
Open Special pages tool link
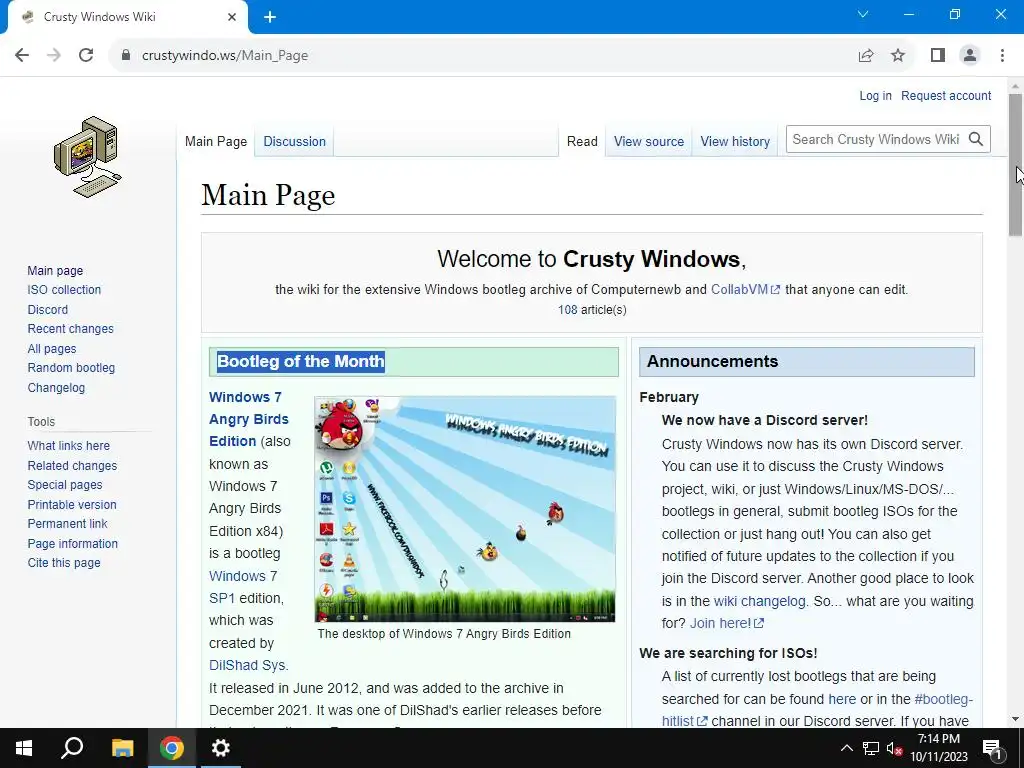pyautogui.click(x=65, y=485)
